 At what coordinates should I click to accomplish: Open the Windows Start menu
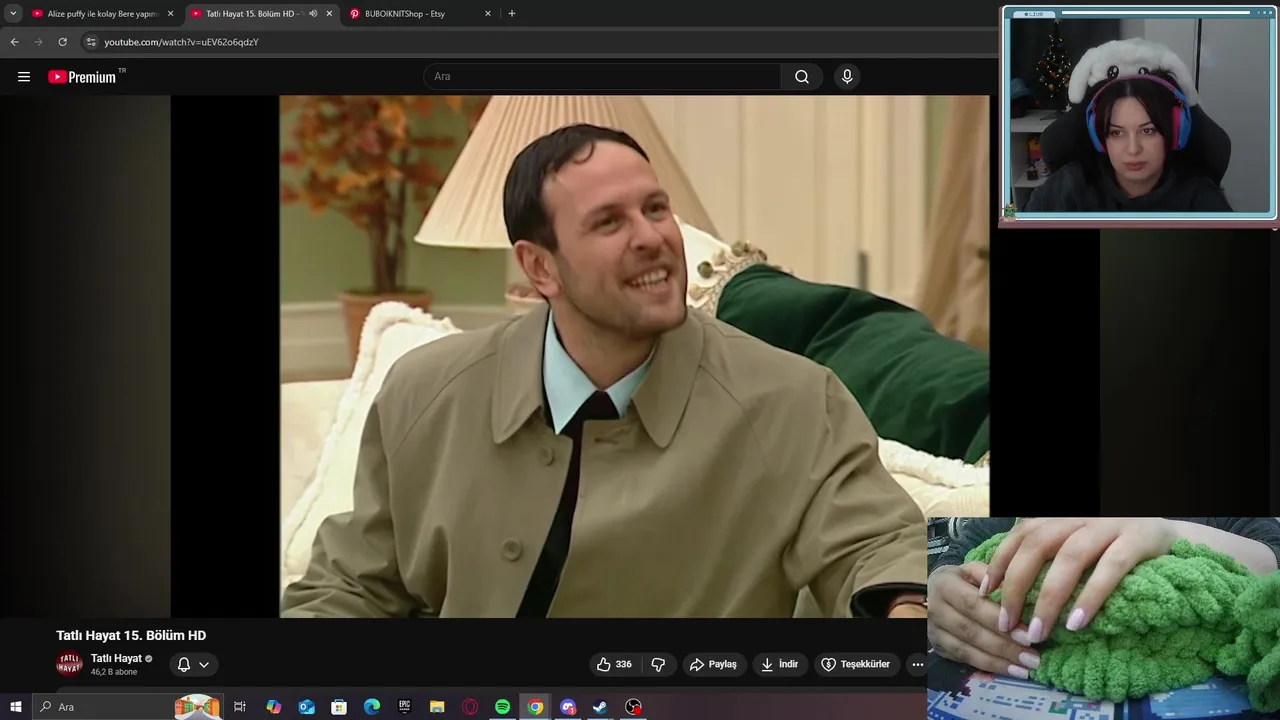click(15, 707)
